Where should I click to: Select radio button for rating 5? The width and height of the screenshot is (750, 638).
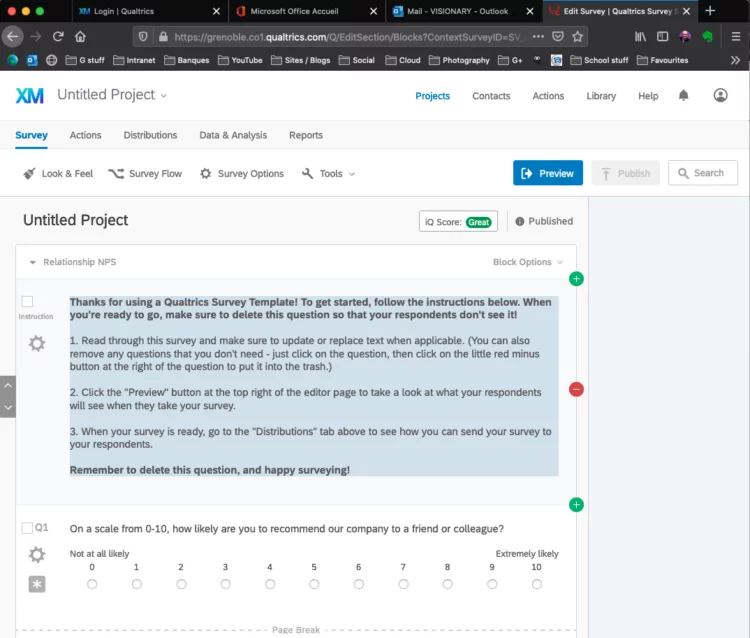314,584
